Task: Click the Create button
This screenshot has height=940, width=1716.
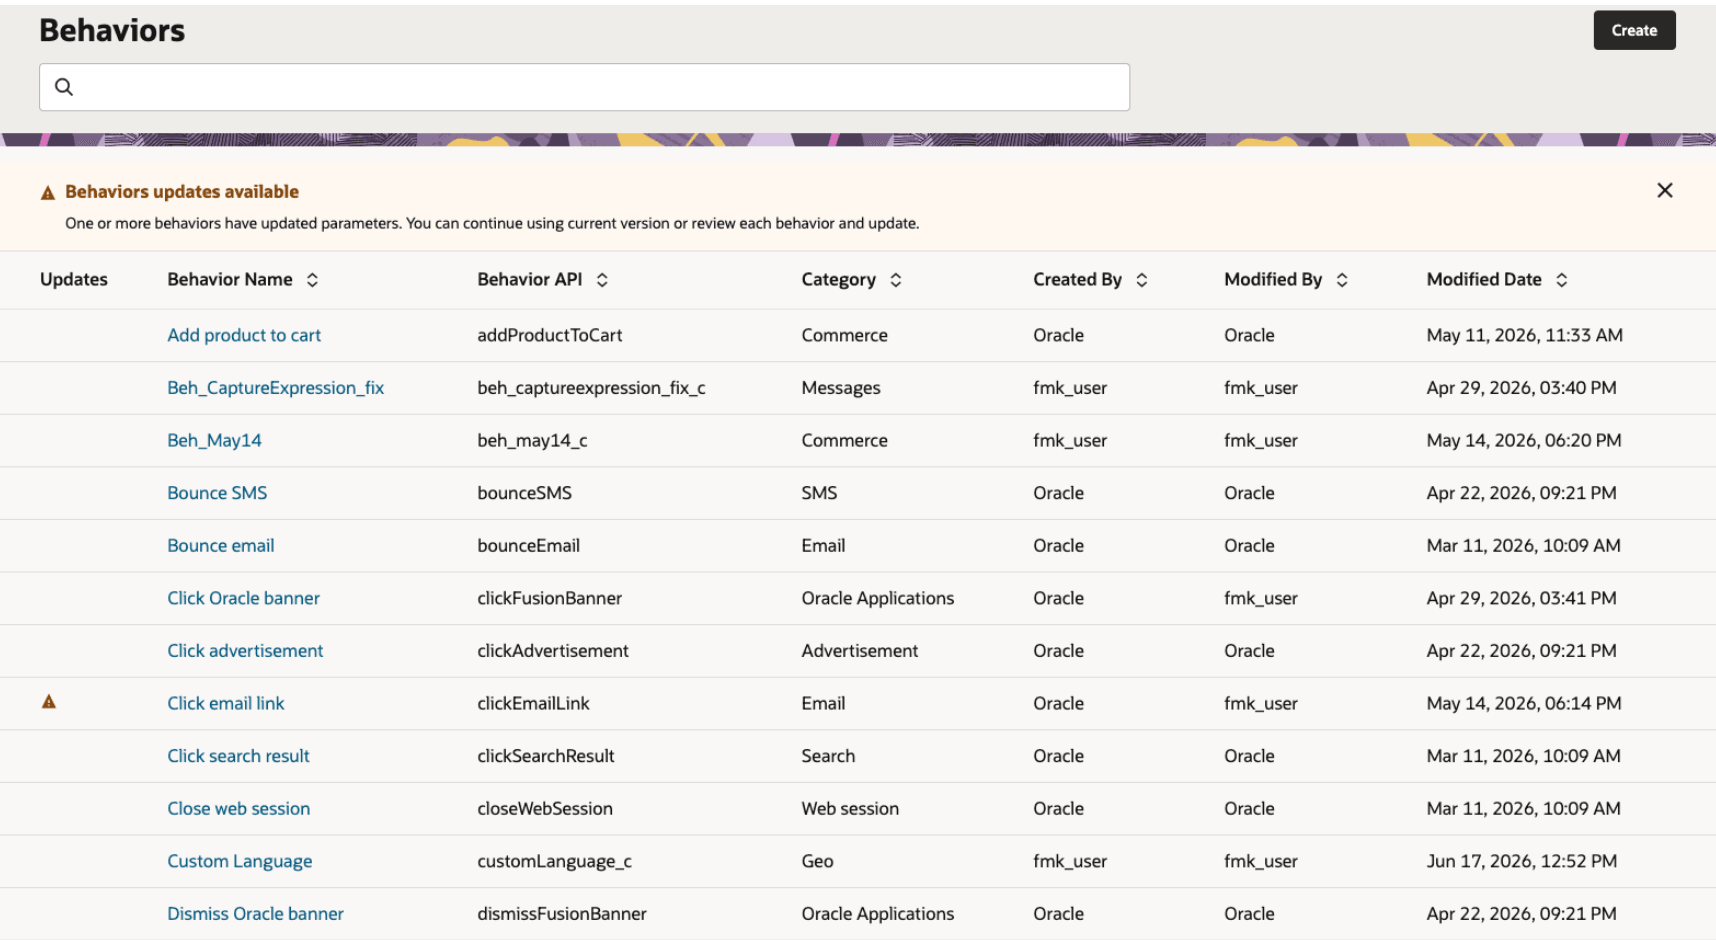Action: 1634,30
